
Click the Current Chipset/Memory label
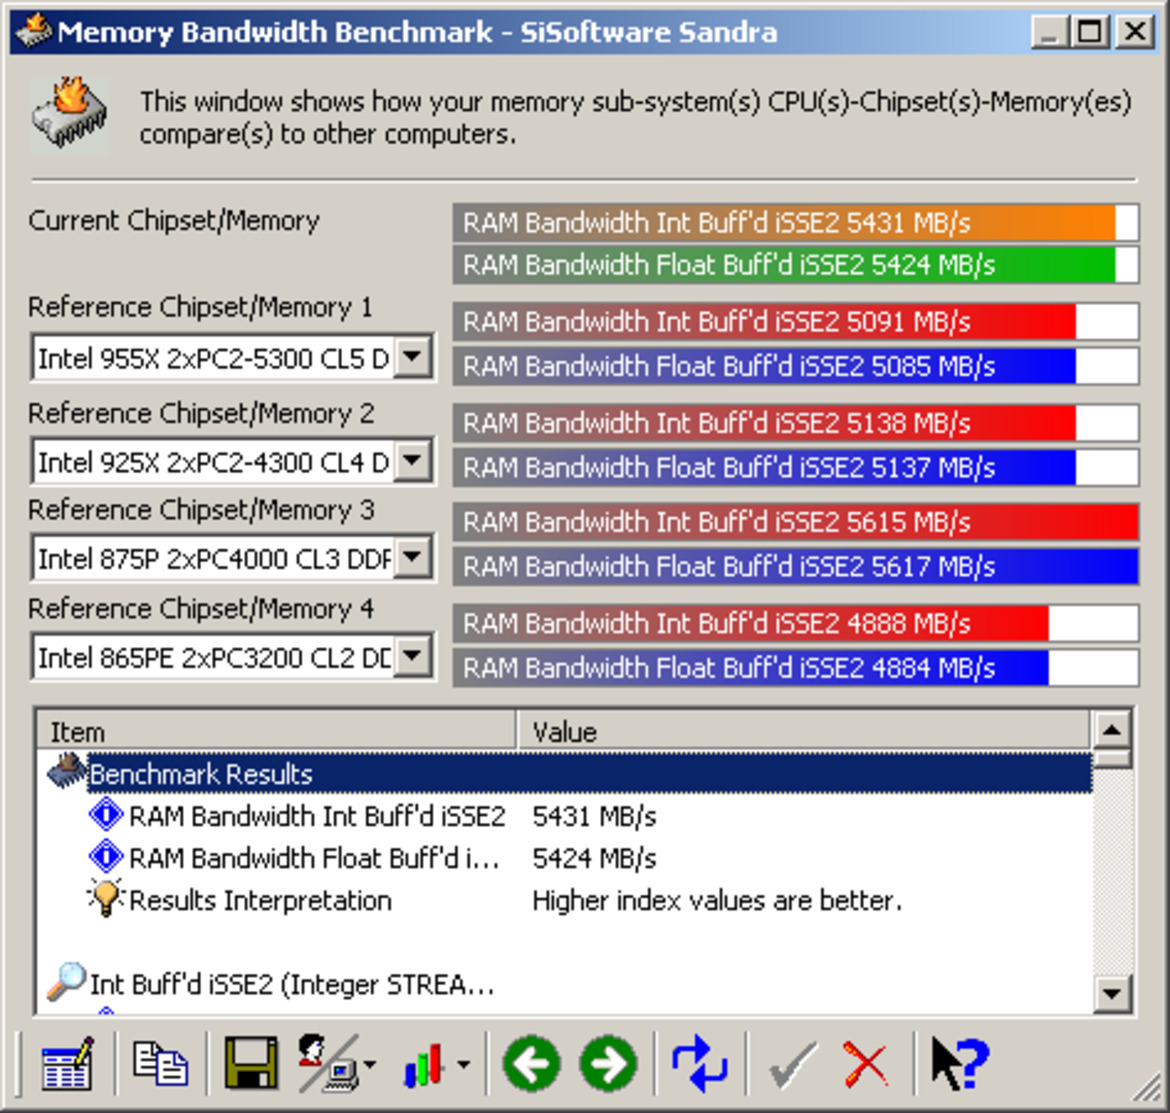tap(174, 221)
